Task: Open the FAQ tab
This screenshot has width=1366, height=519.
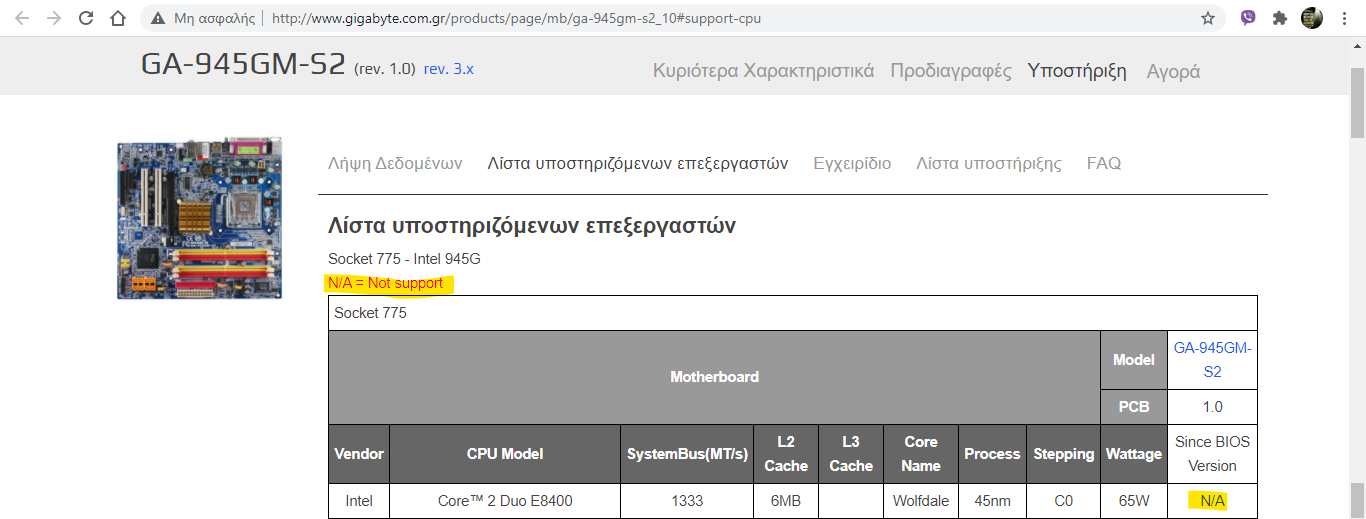Action: pyautogui.click(x=1104, y=163)
